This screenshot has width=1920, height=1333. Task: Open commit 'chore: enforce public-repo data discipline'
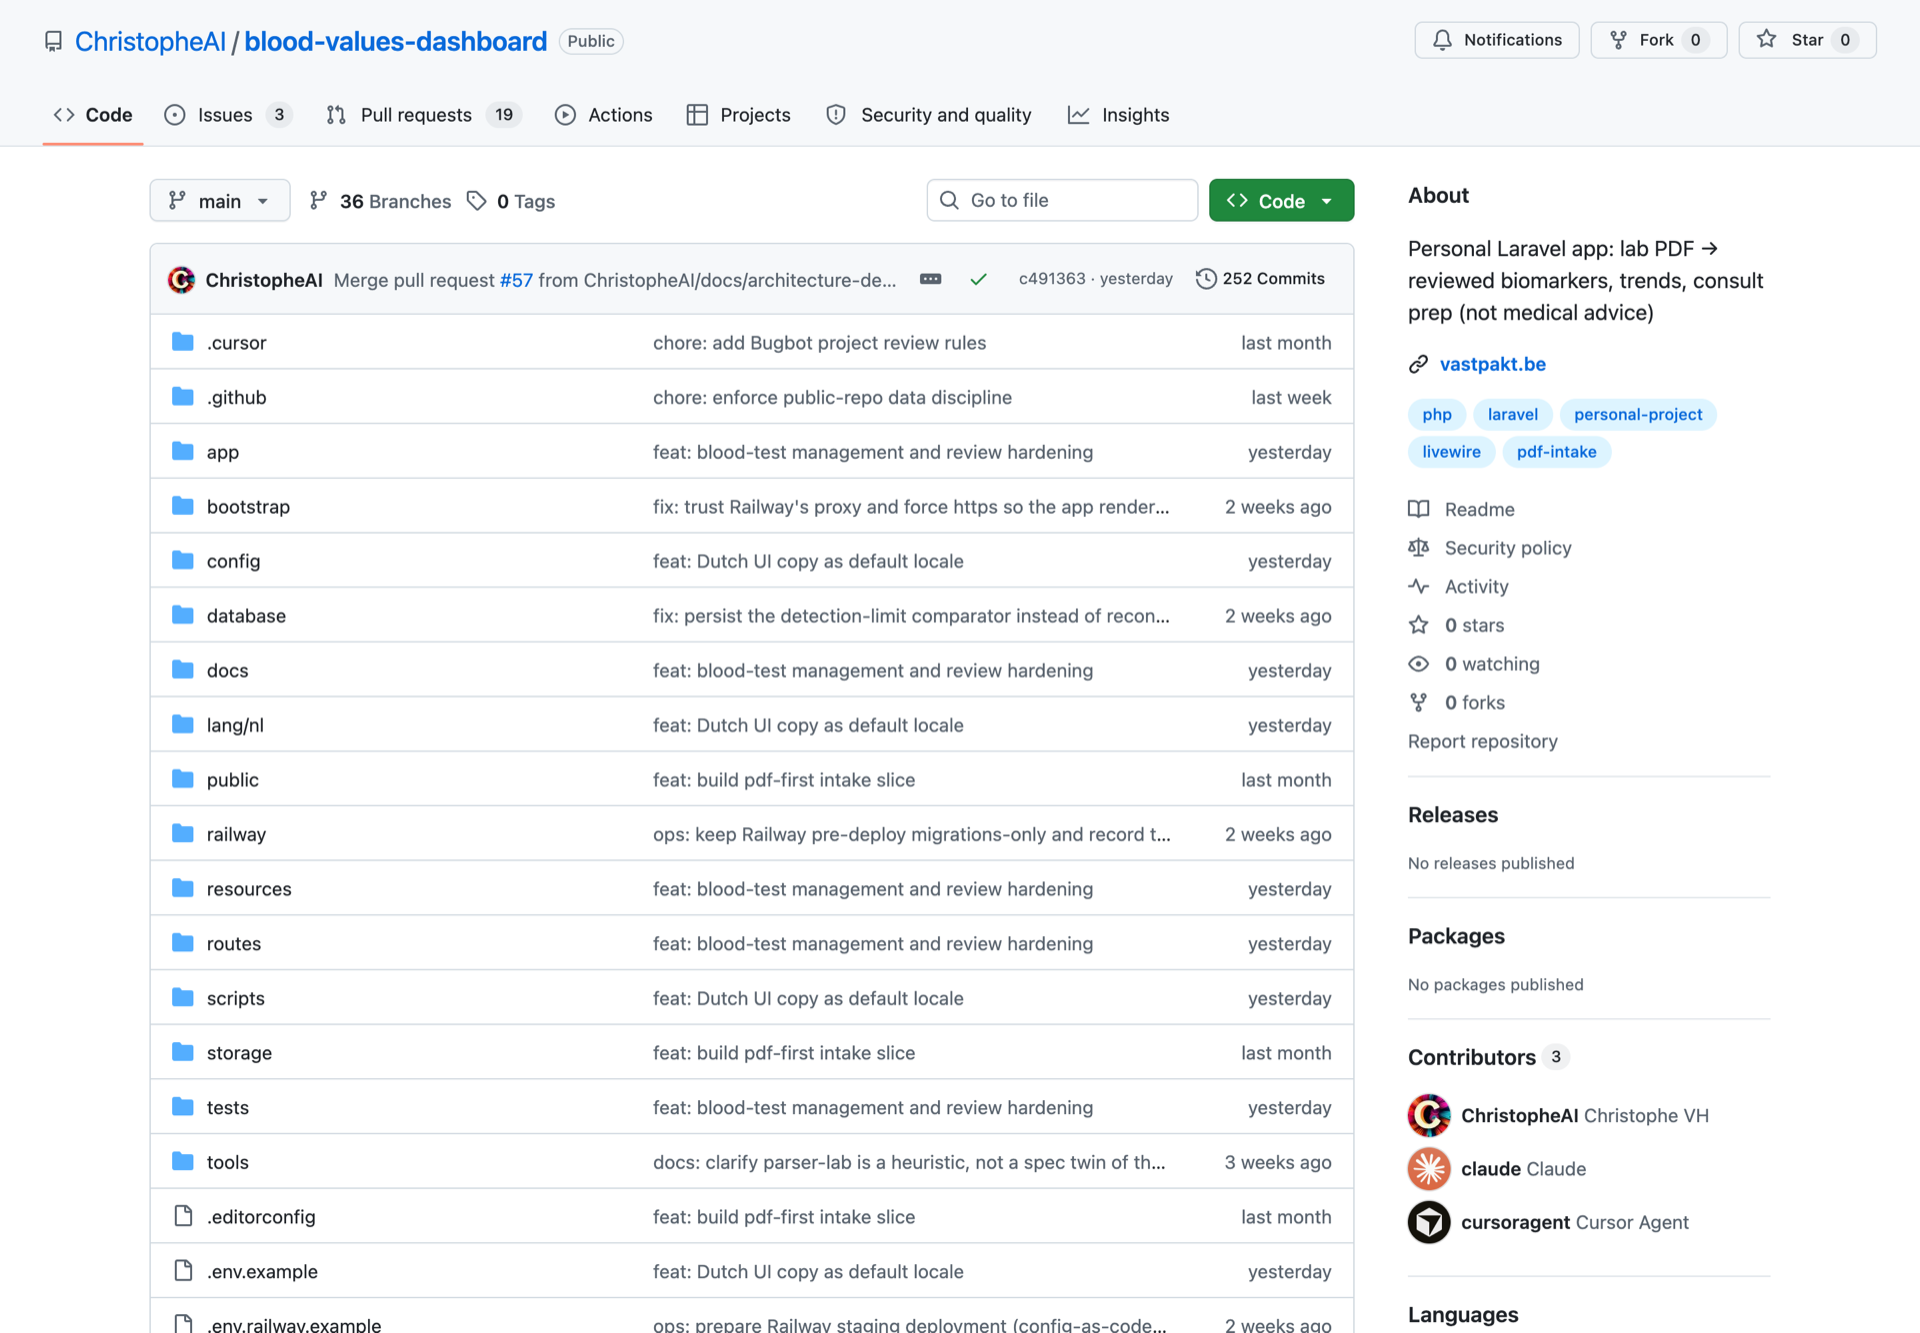[832, 397]
